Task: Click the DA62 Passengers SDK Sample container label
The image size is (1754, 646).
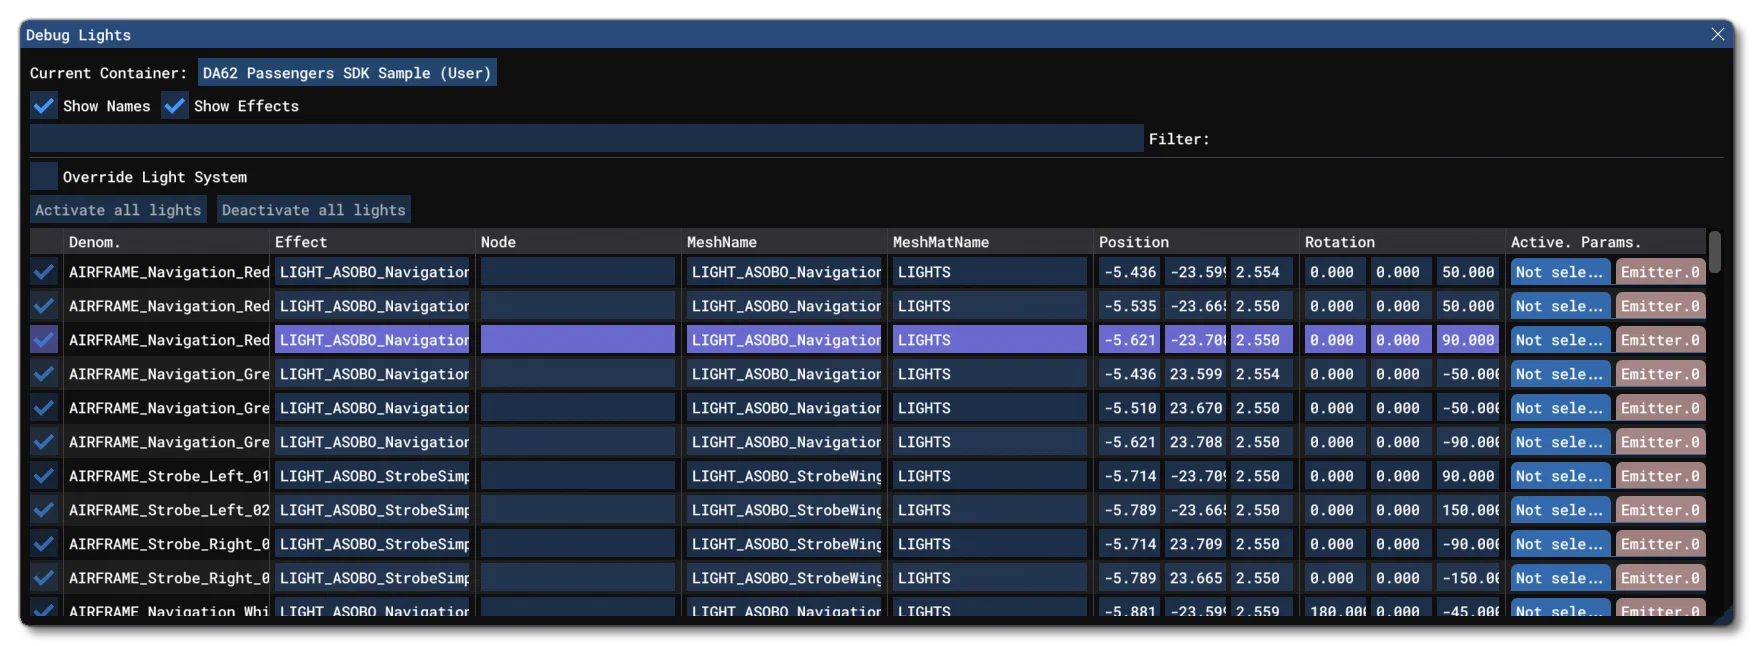Action: [346, 72]
